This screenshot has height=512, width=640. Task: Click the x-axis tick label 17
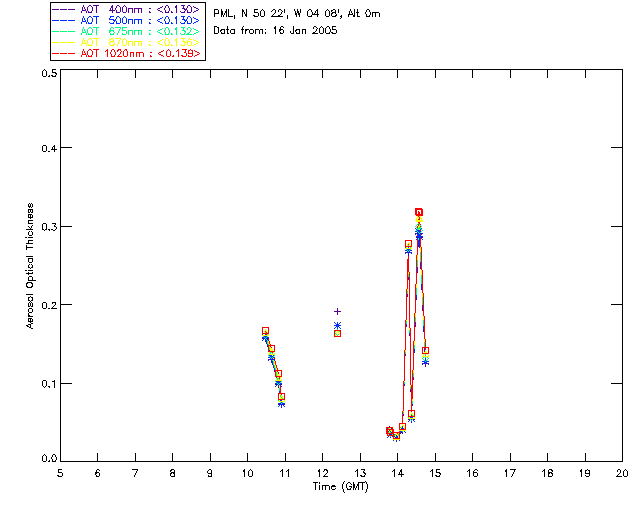(510, 473)
